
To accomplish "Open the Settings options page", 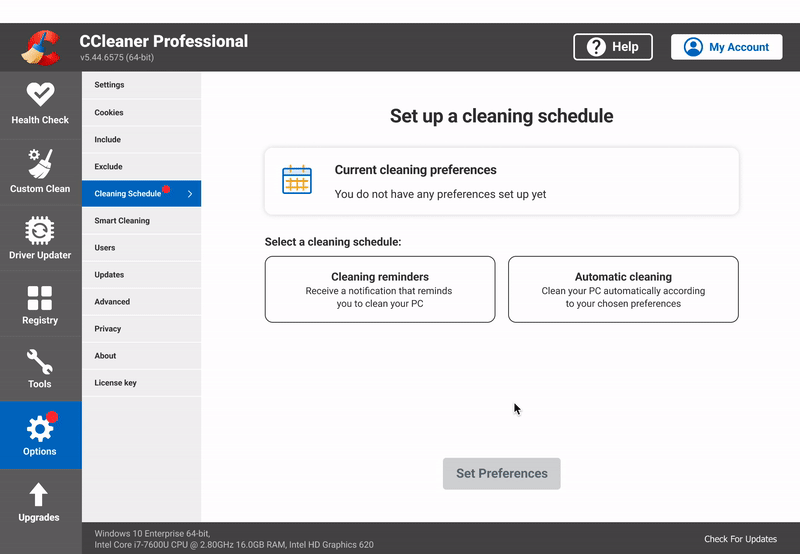I will tap(141, 85).
